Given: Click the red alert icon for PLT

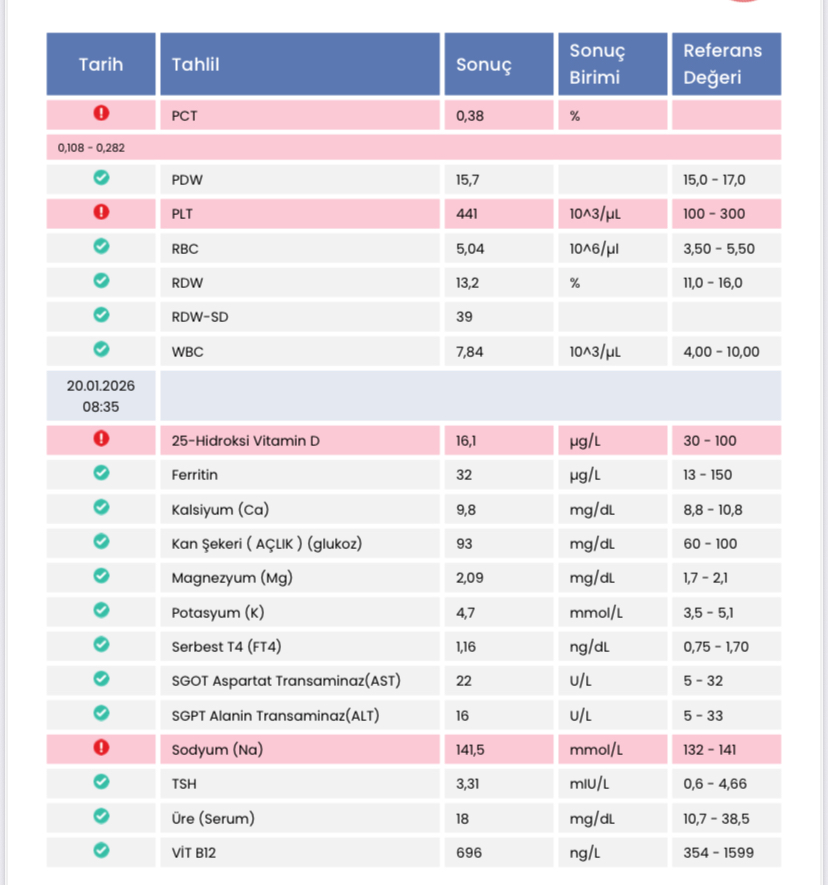Looking at the screenshot, I should (101, 212).
